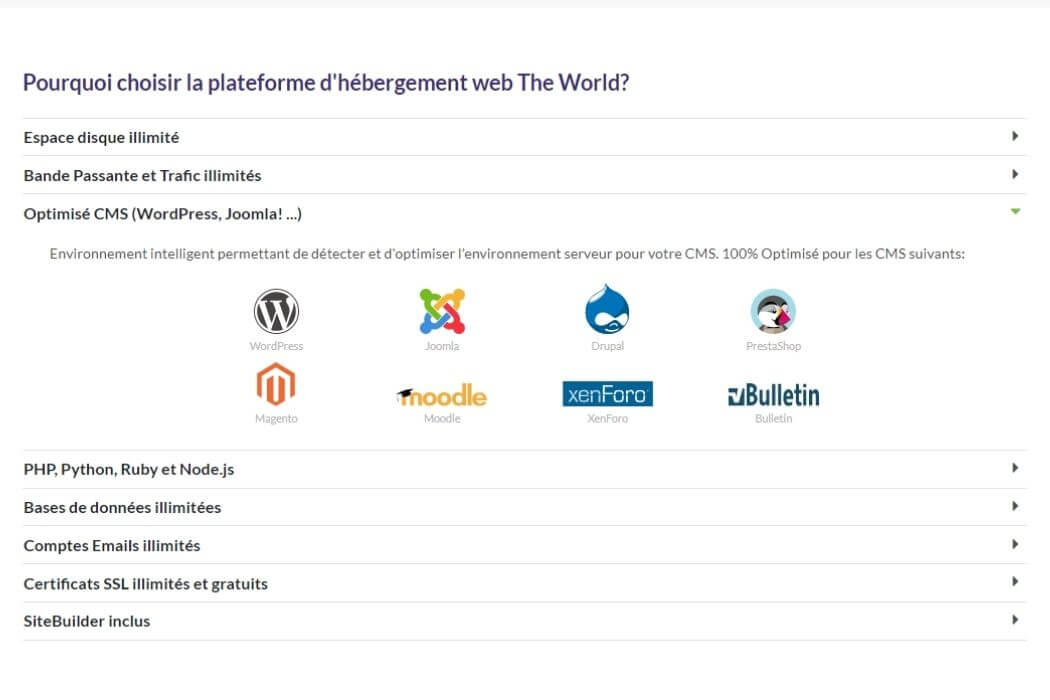Screen dimensions: 1050x700
Task: Collapse the green Optimisé CMS arrow
Action: click(1015, 212)
